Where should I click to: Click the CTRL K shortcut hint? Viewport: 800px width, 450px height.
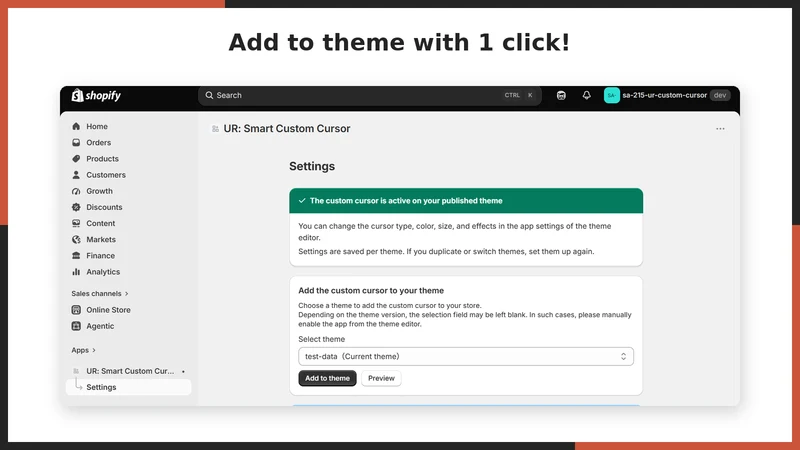[519, 95]
